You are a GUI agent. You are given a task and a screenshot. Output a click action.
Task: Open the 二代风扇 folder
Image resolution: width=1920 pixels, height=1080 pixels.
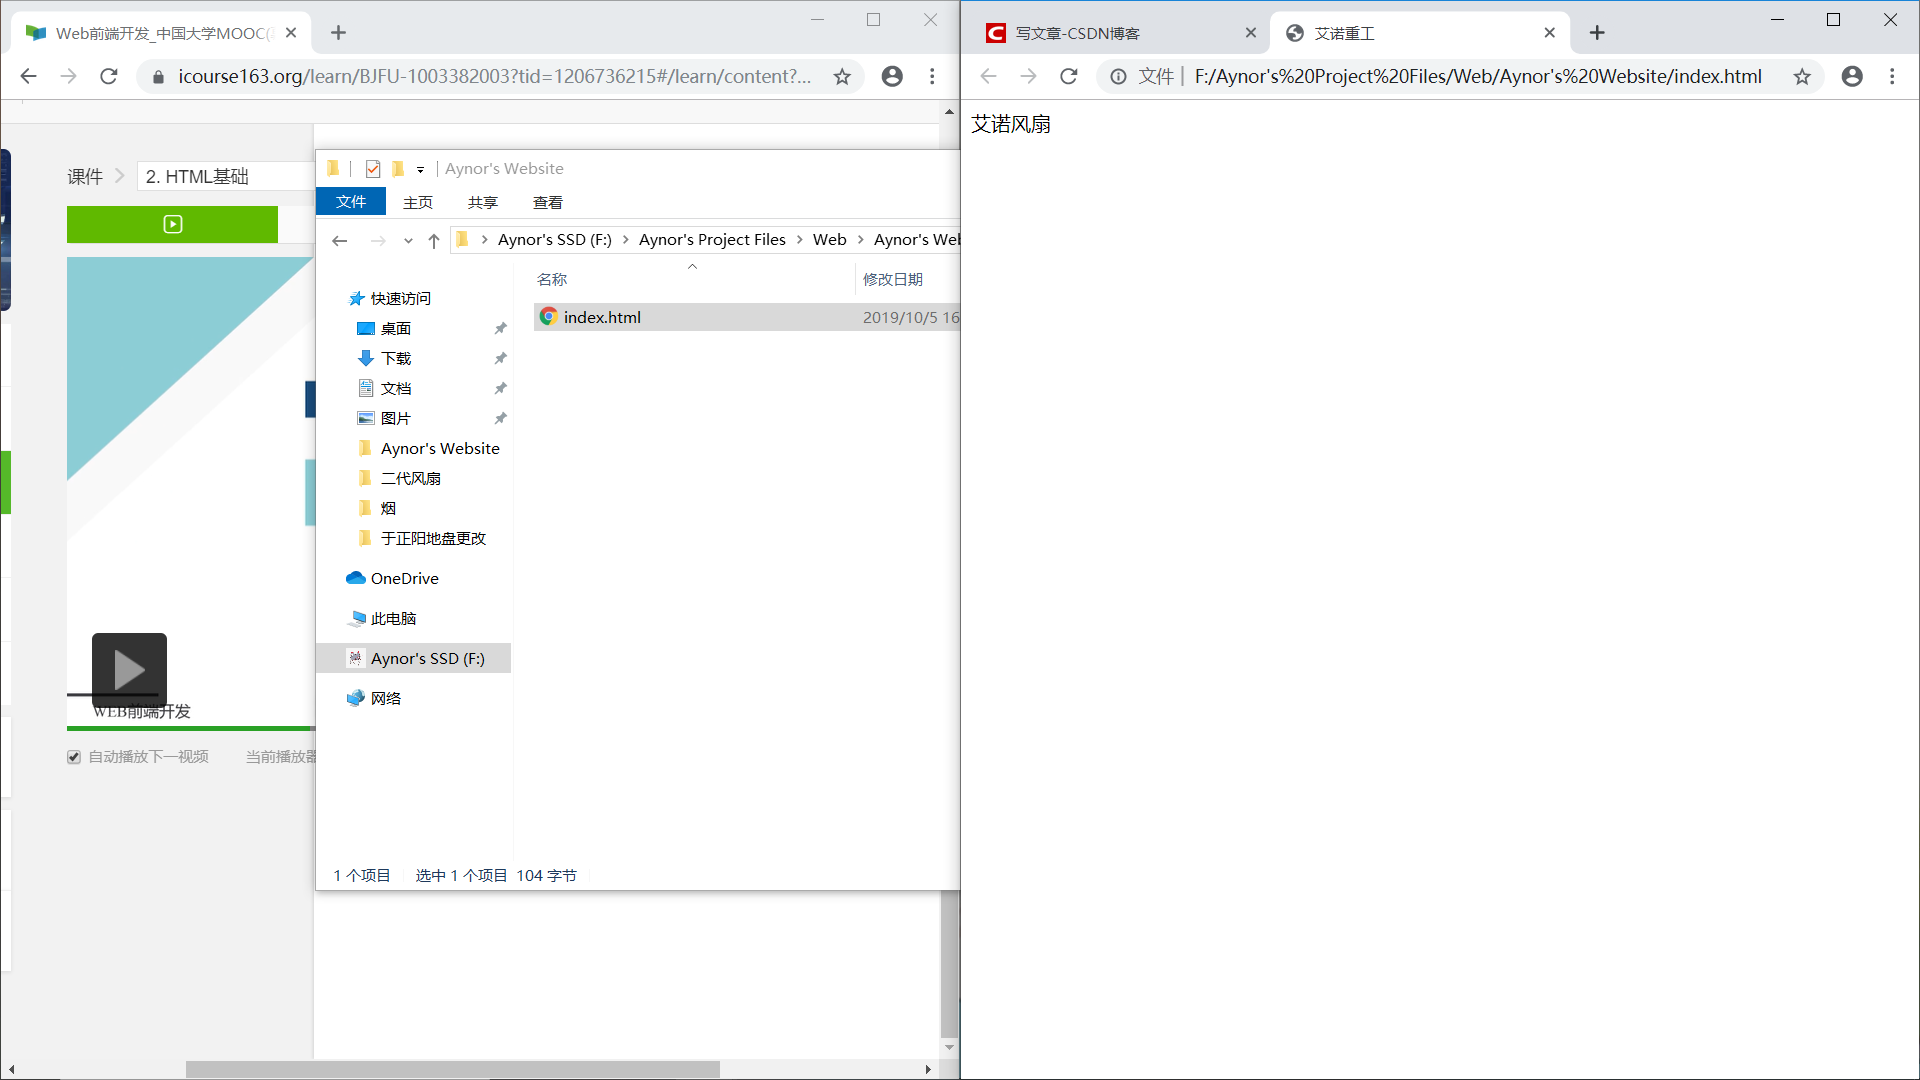(410, 479)
